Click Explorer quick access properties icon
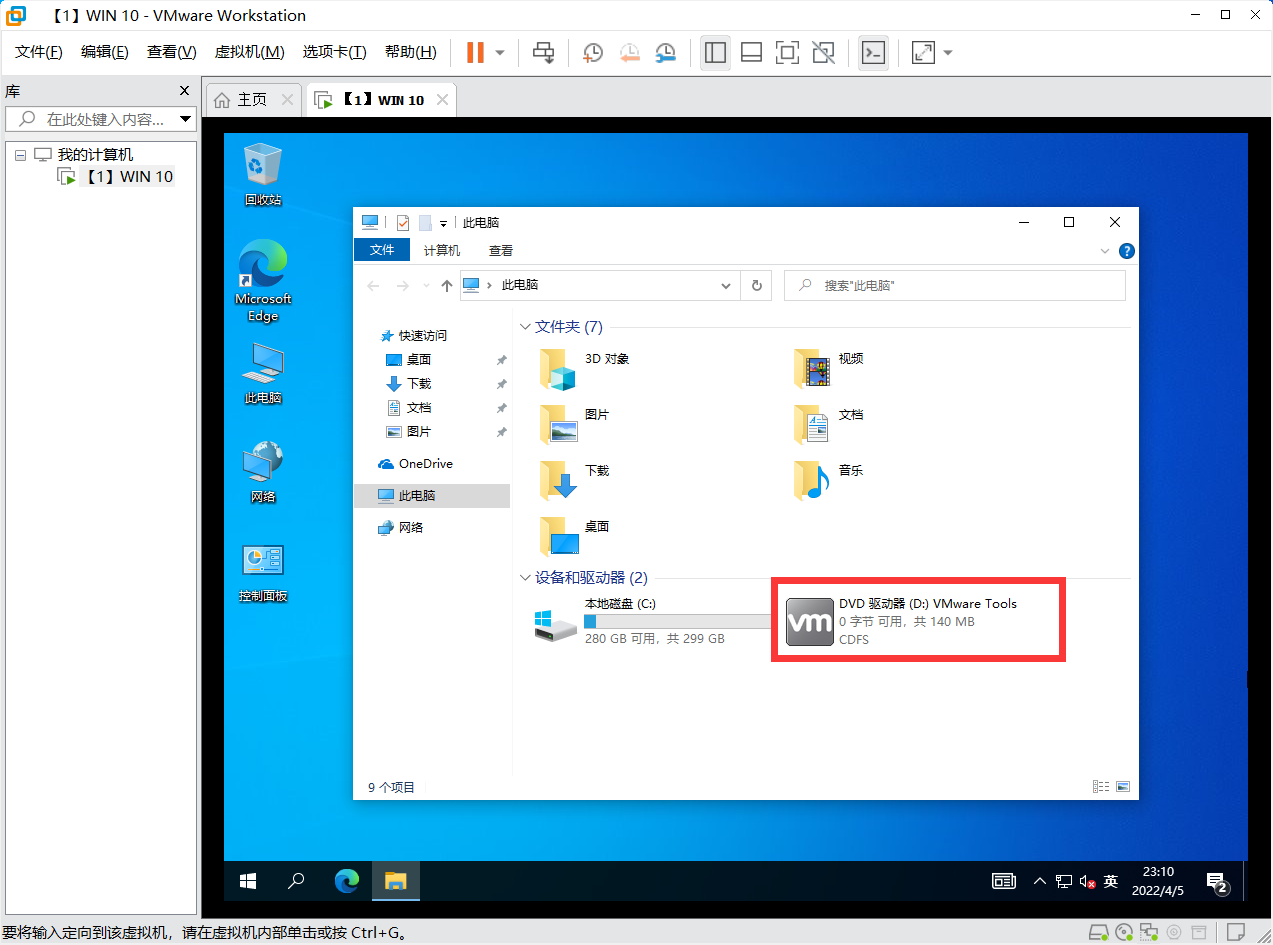1273x945 pixels. point(403,223)
